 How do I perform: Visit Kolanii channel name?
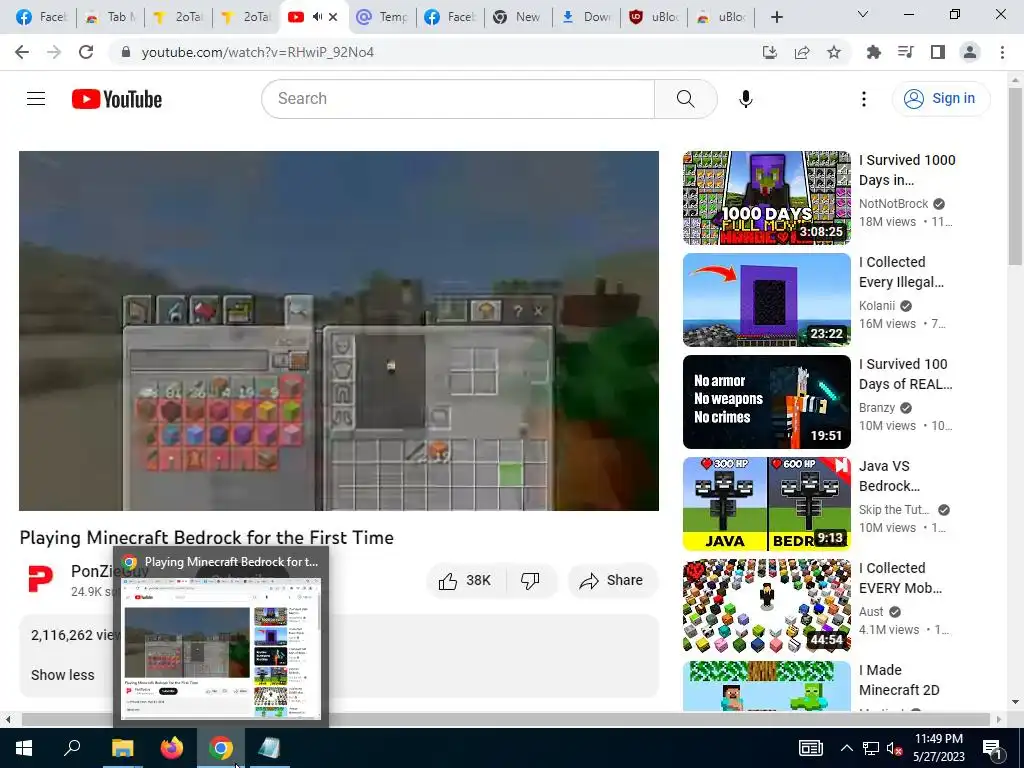(x=876, y=306)
